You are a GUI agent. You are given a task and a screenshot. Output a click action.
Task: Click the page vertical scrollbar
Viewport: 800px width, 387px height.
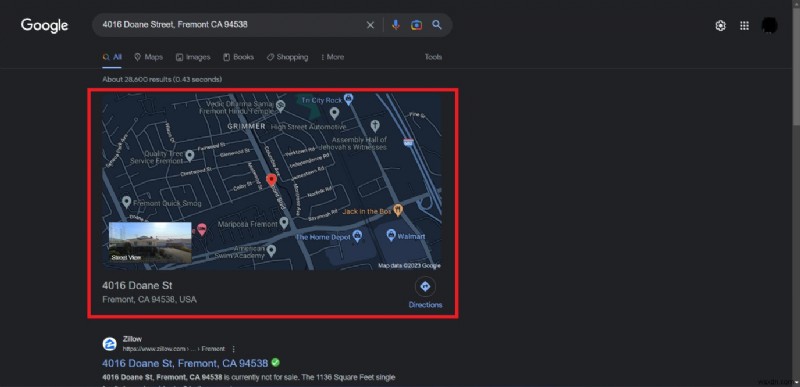[x=795, y=66]
